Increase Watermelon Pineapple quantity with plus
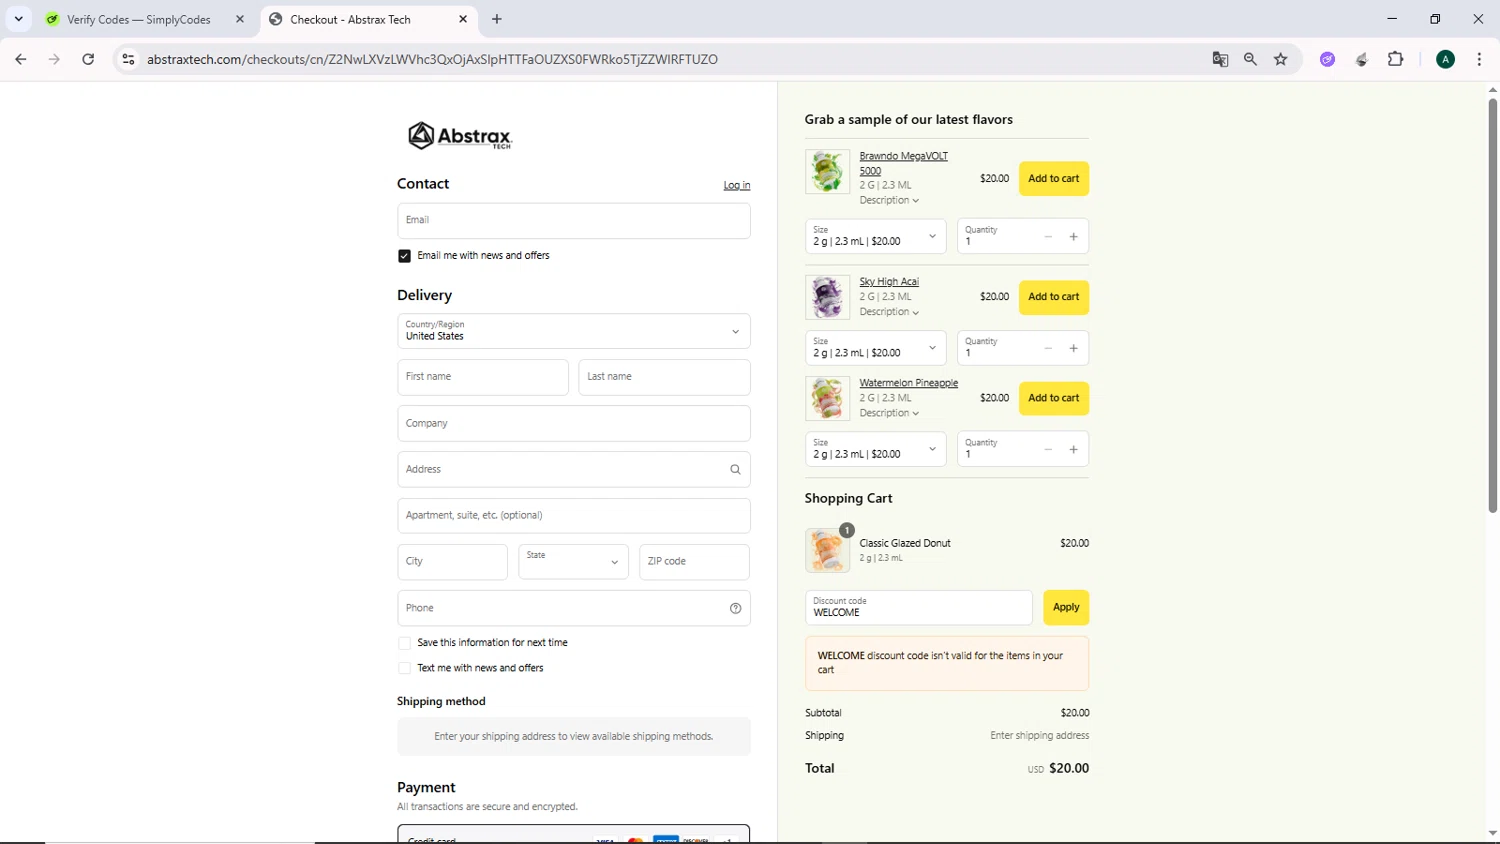 click(1073, 450)
